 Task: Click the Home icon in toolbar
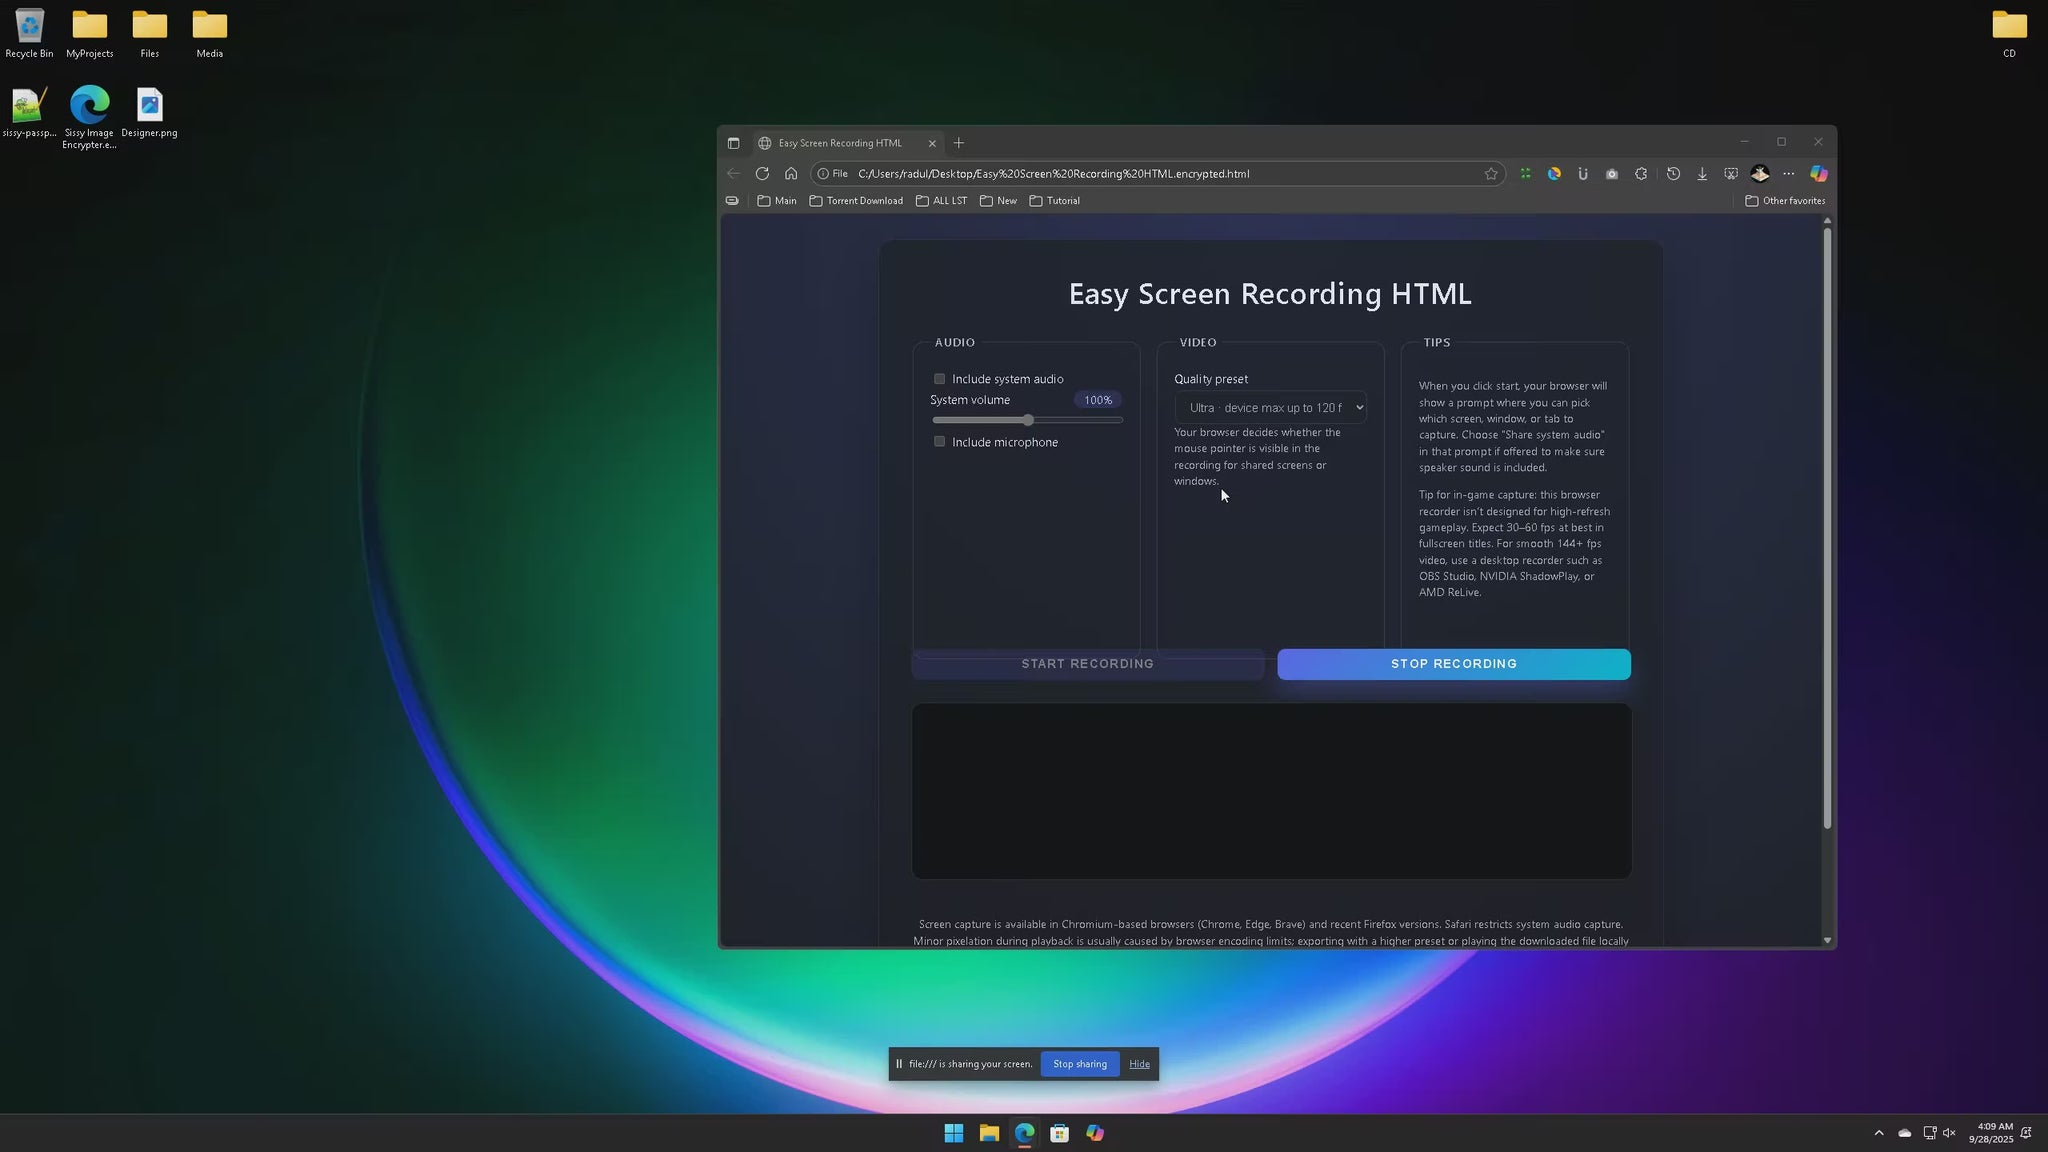(791, 174)
